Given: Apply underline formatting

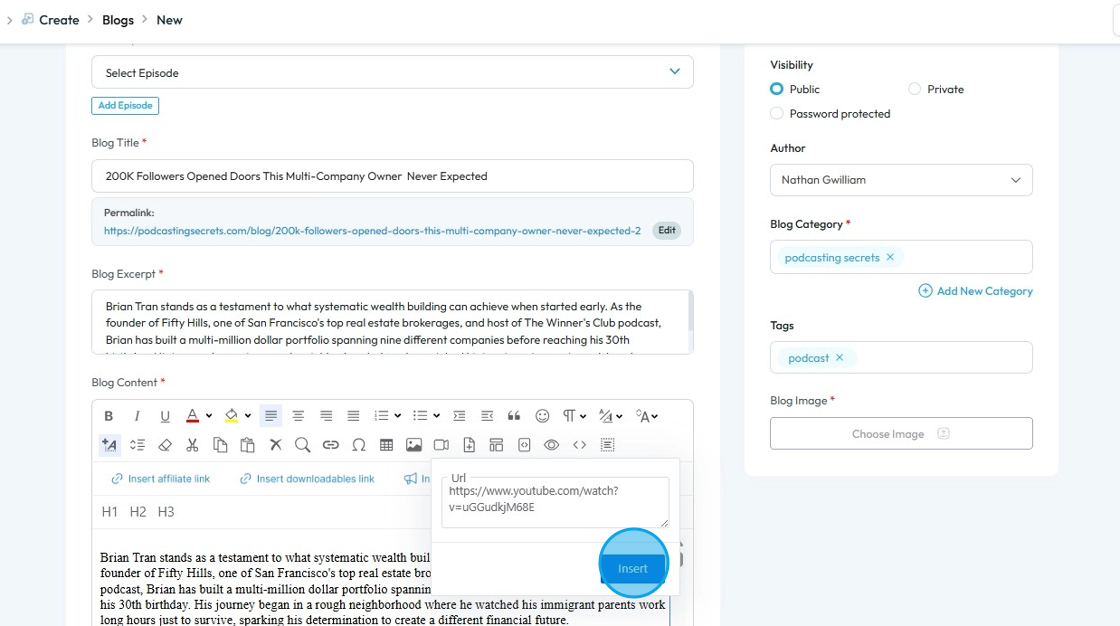Looking at the screenshot, I should (165, 416).
